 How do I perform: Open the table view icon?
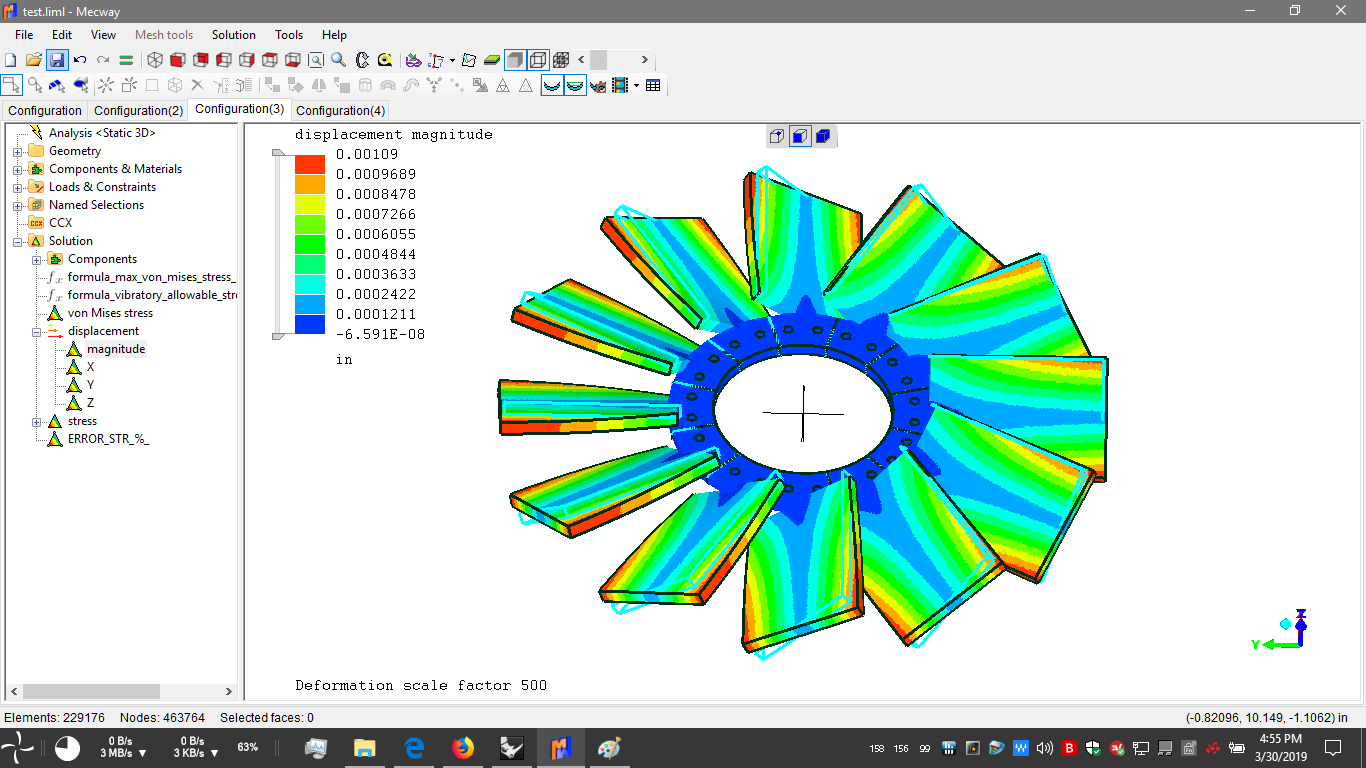click(653, 86)
